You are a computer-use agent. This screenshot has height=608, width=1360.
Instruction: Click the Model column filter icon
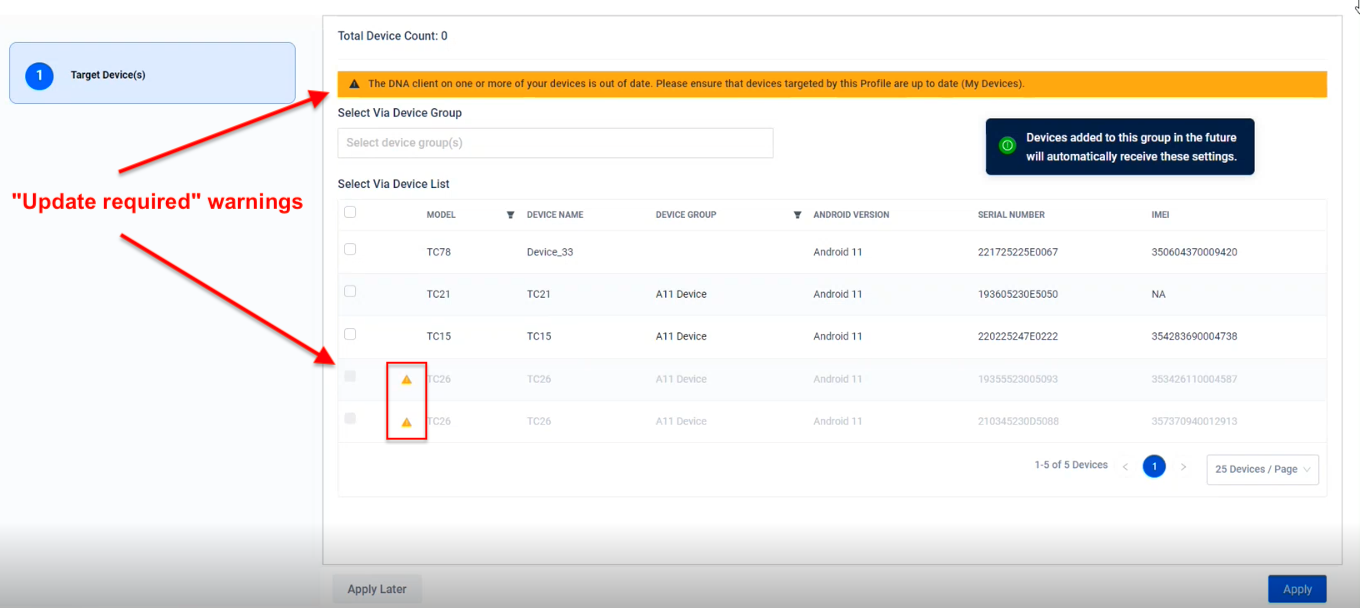510,215
